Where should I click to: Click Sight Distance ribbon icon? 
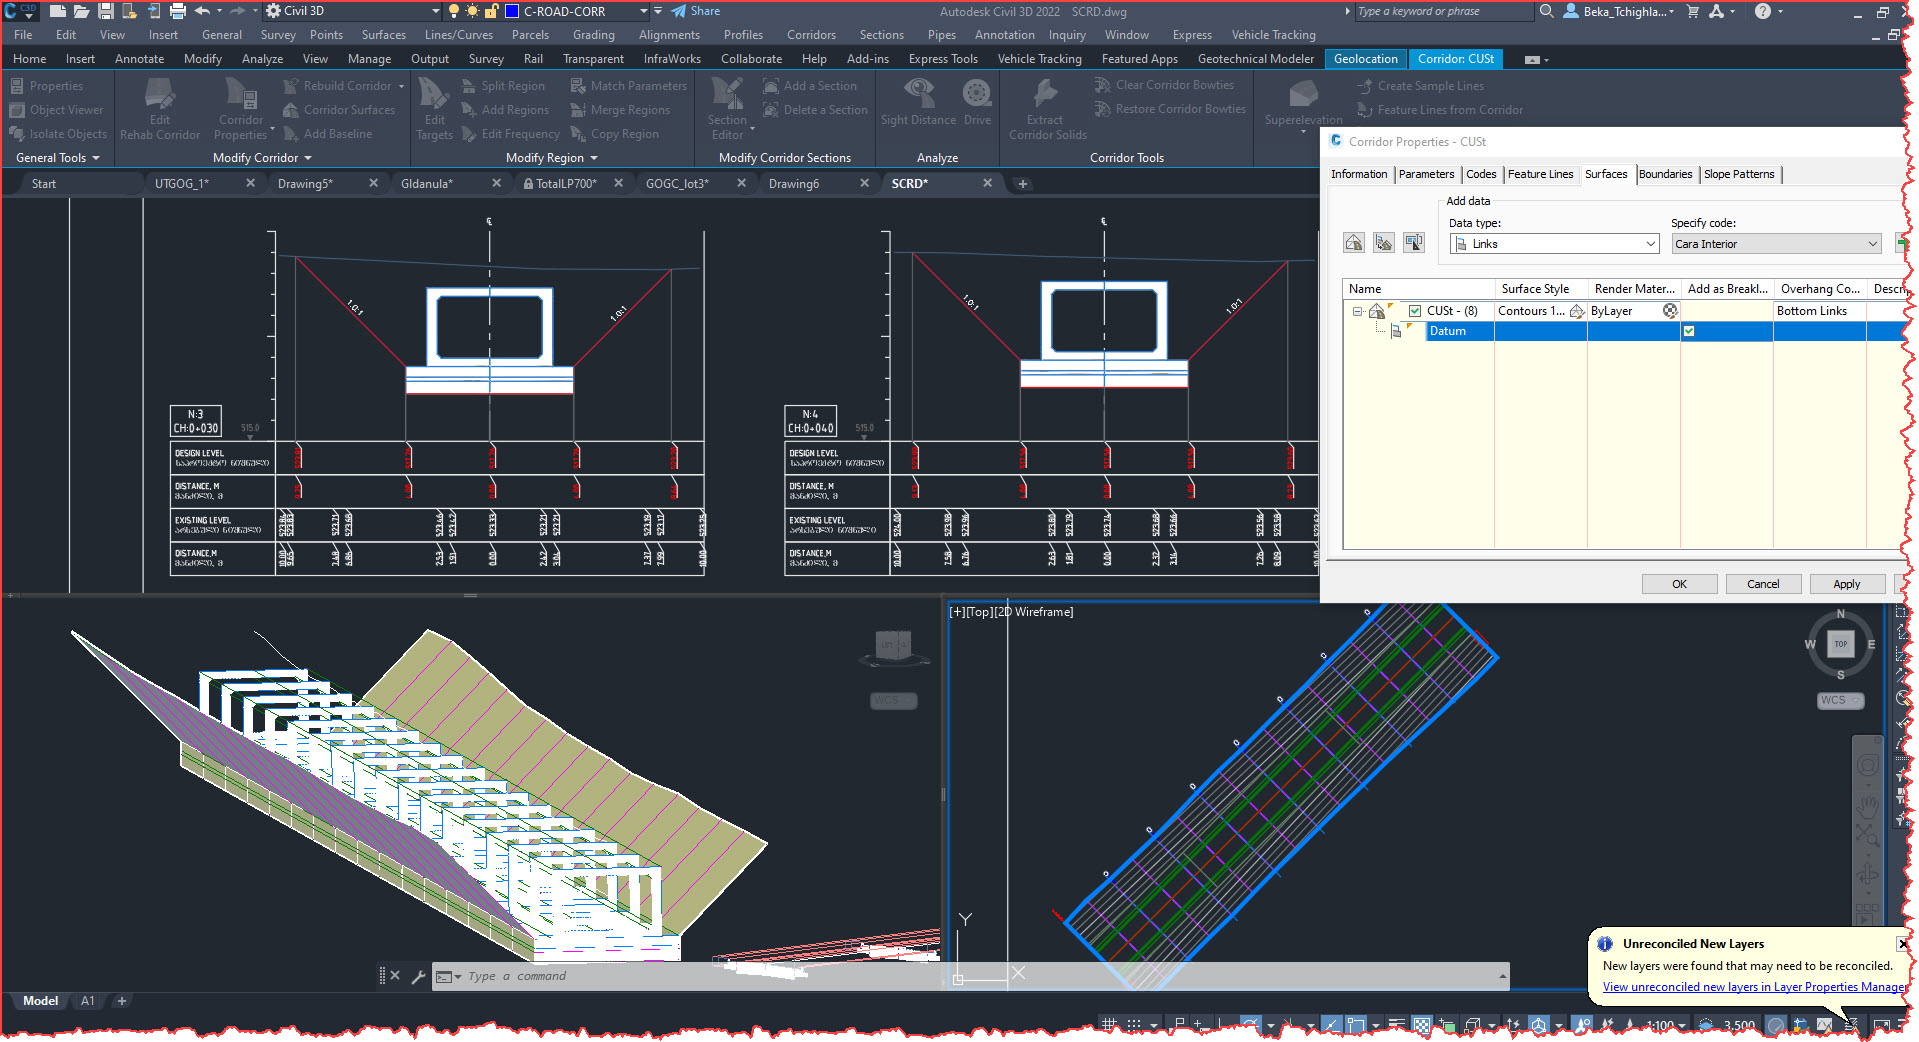point(918,102)
